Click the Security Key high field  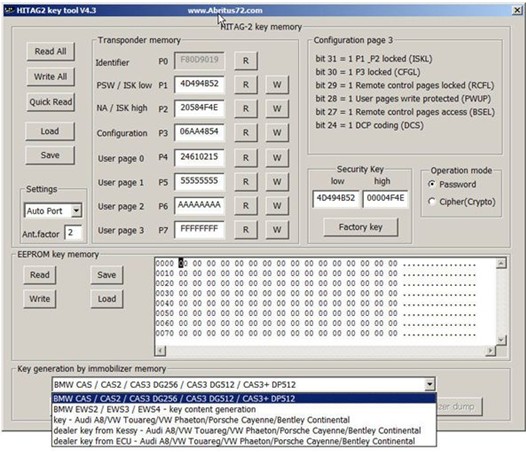click(385, 199)
